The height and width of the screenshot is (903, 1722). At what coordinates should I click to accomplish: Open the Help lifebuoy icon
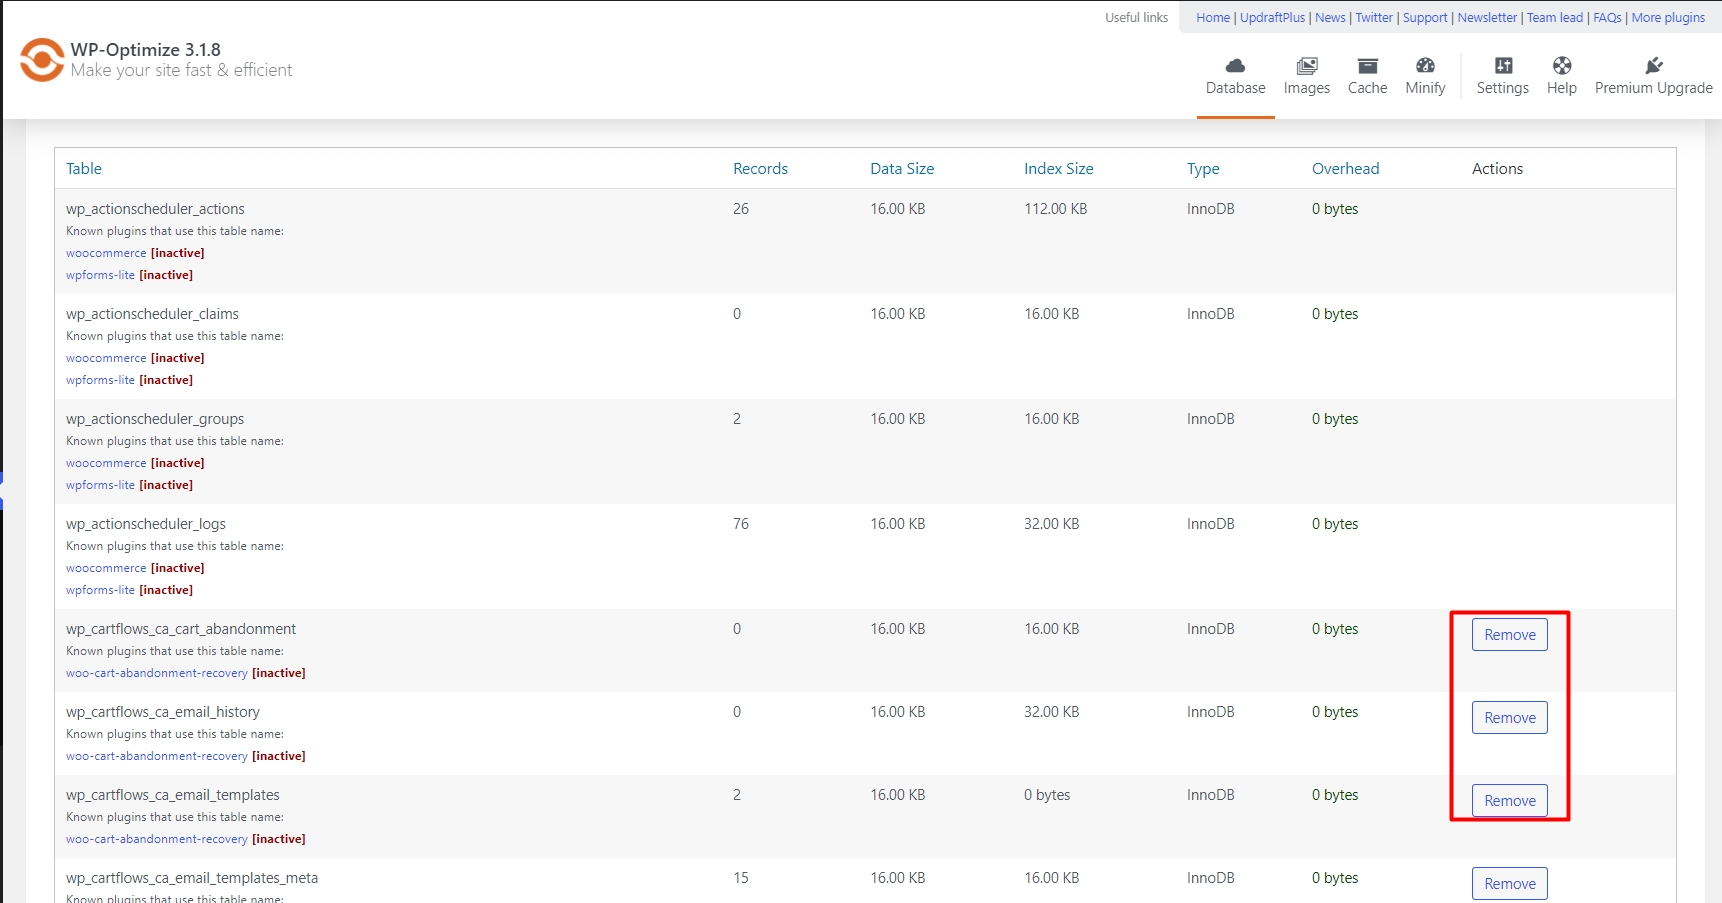tap(1561, 66)
